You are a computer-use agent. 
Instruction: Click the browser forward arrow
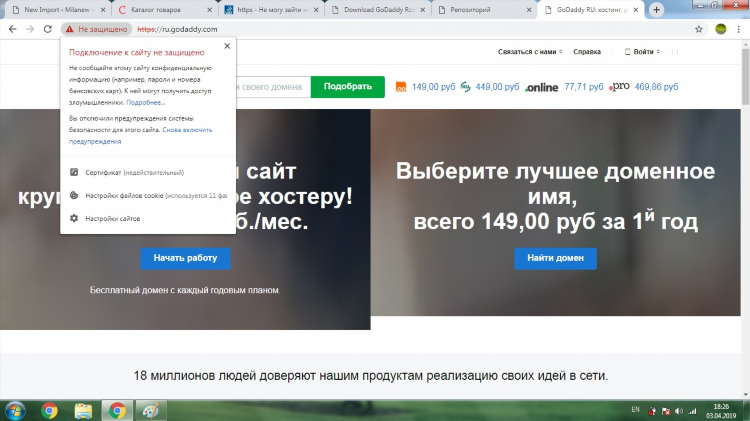click(30, 29)
